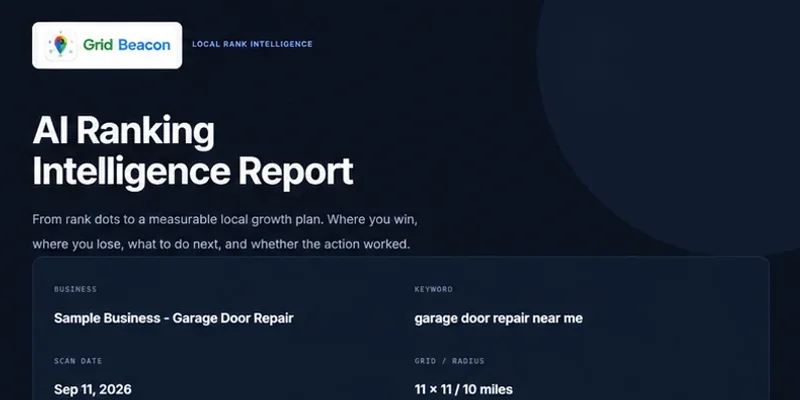Select 'garage door repair near me' keyword value
Image resolution: width=800 pixels, height=400 pixels.
click(498, 318)
